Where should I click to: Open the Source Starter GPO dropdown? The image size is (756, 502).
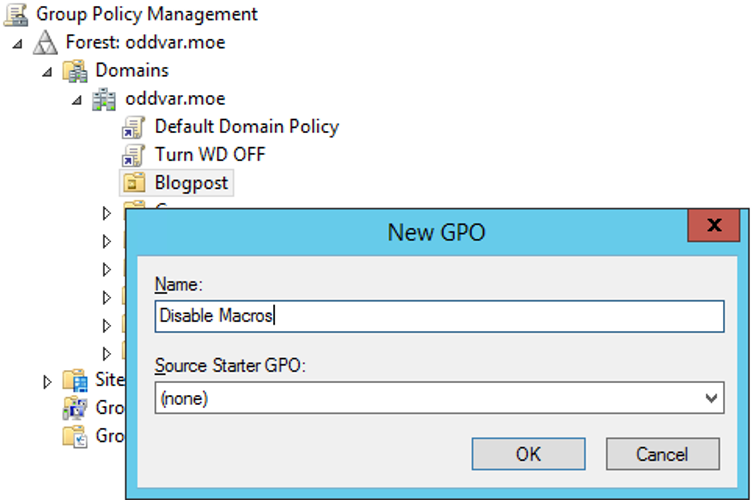(x=711, y=398)
